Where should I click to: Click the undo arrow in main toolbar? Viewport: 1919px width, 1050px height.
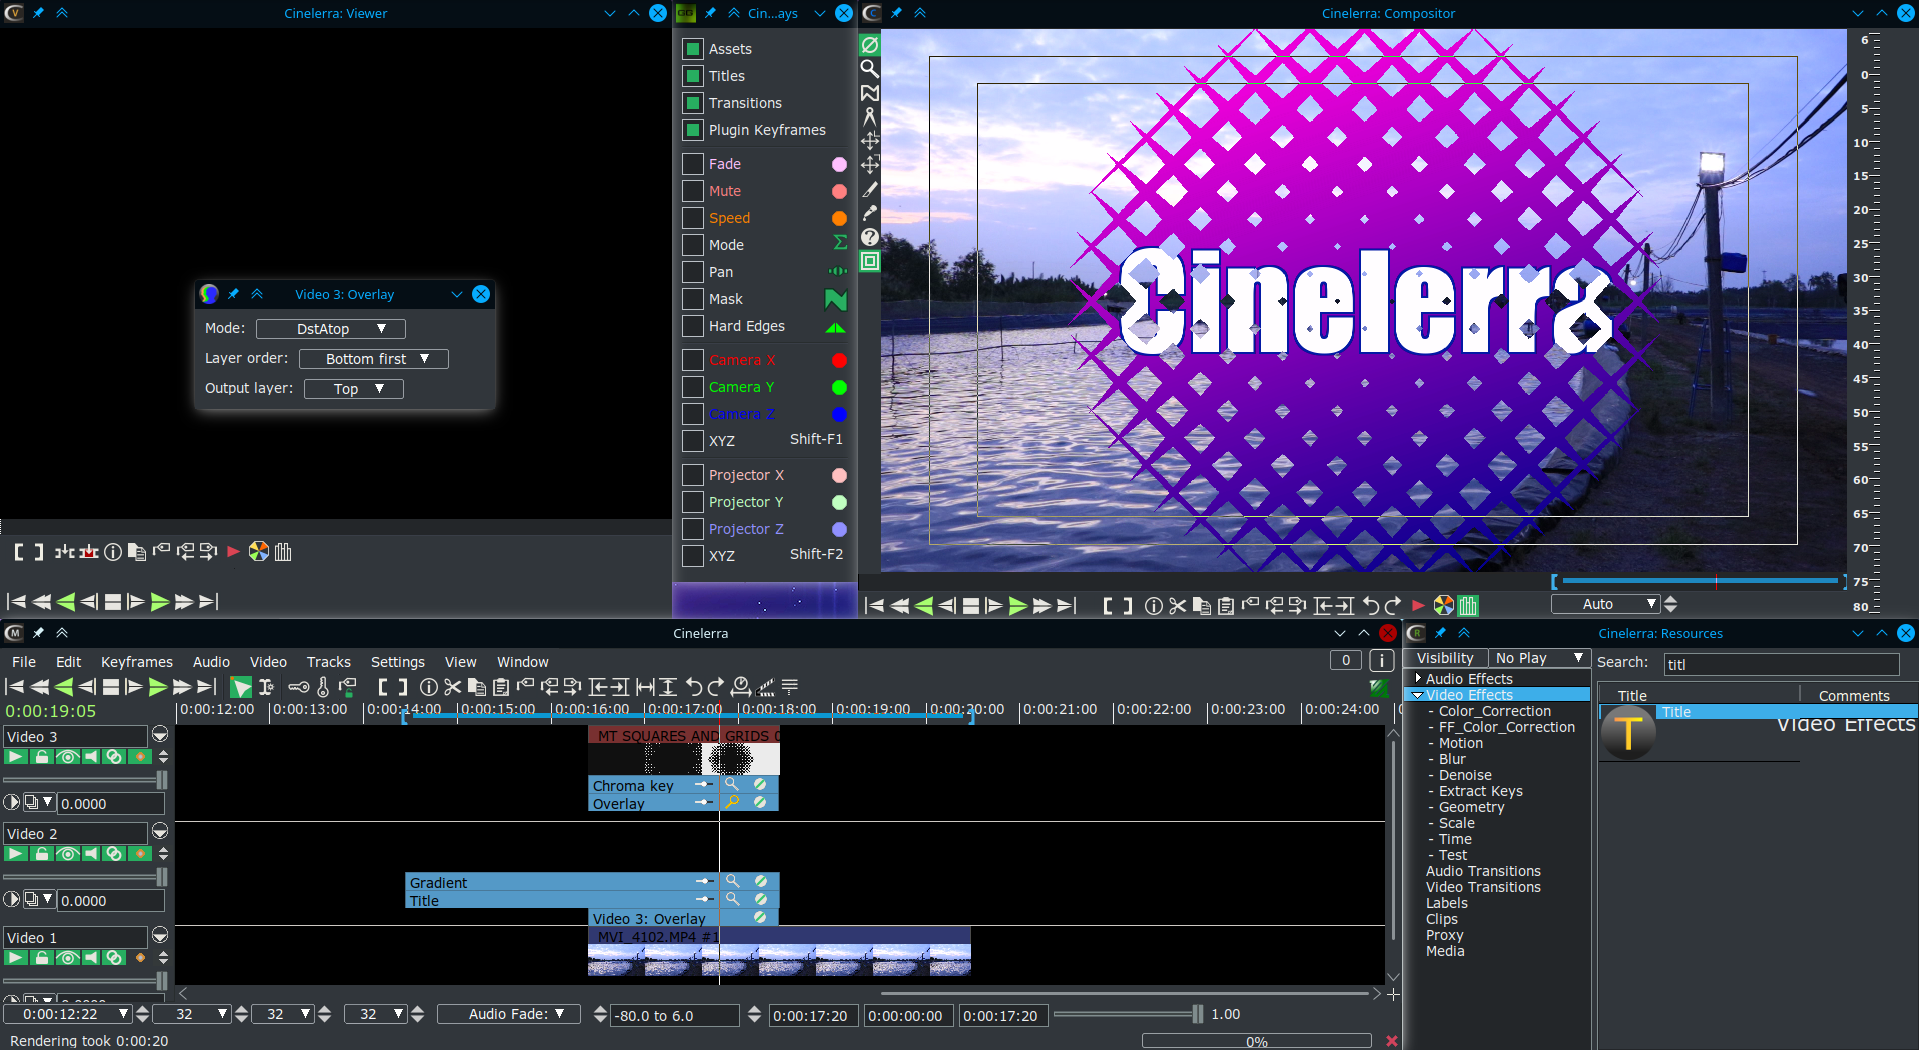(693, 687)
